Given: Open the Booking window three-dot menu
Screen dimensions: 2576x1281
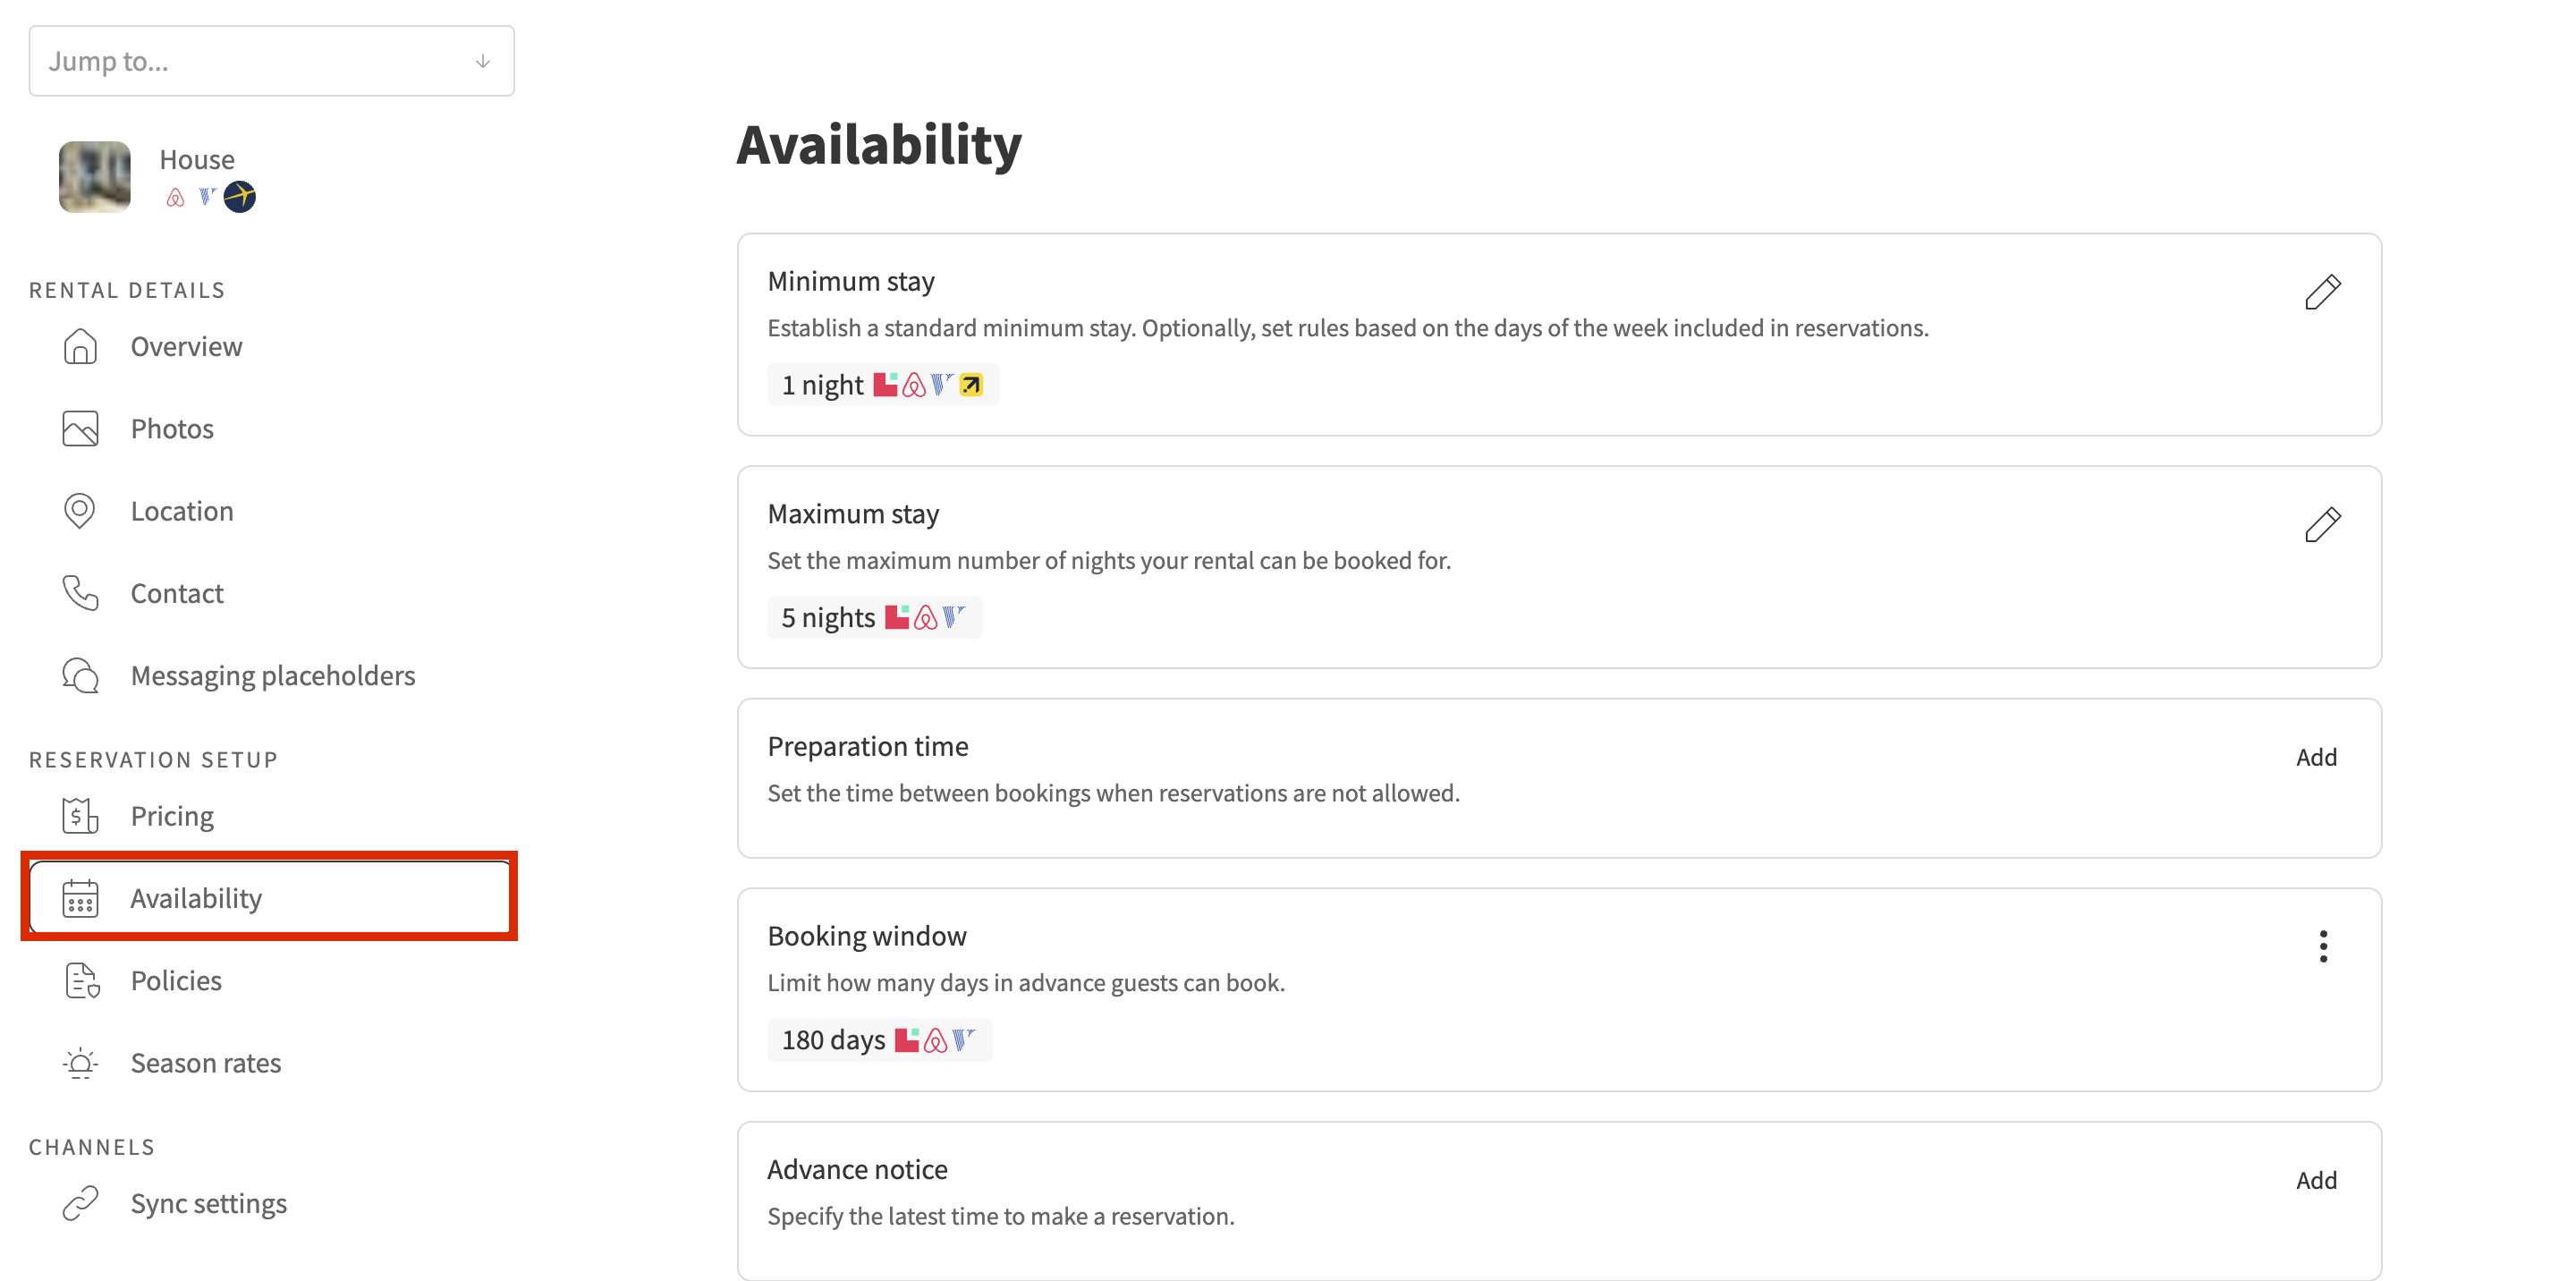Looking at the screenshot, I should [2322, 946].
